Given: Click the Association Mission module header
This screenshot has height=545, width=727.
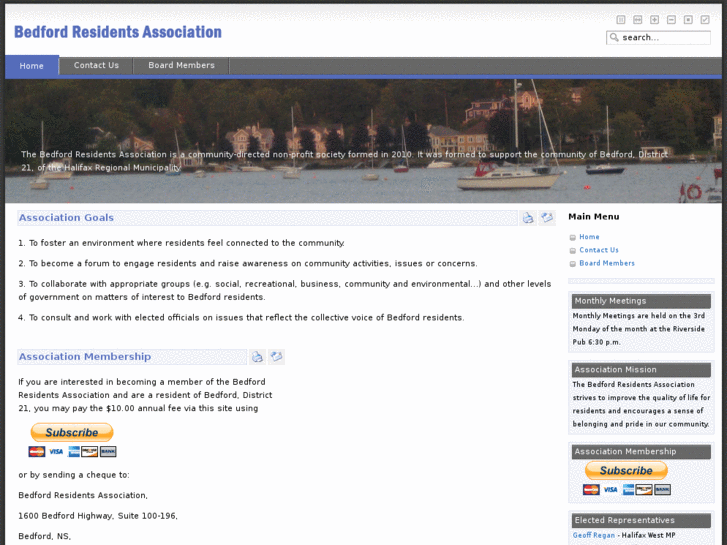Looking at the screenshot, I should point(641,370).
